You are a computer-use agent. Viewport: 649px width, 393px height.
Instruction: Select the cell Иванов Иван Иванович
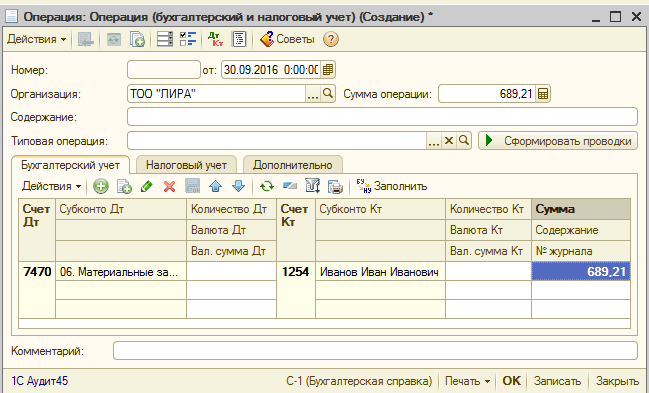click(x=380, y=272)
